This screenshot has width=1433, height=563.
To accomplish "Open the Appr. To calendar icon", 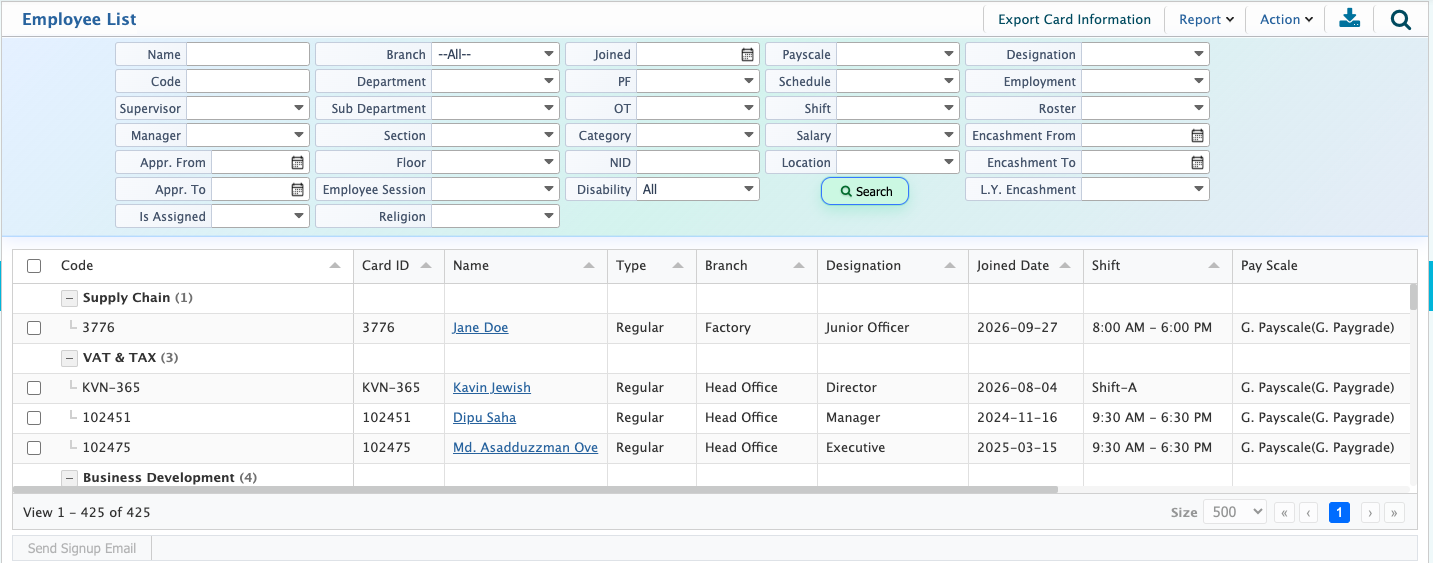I will point(297,189).
